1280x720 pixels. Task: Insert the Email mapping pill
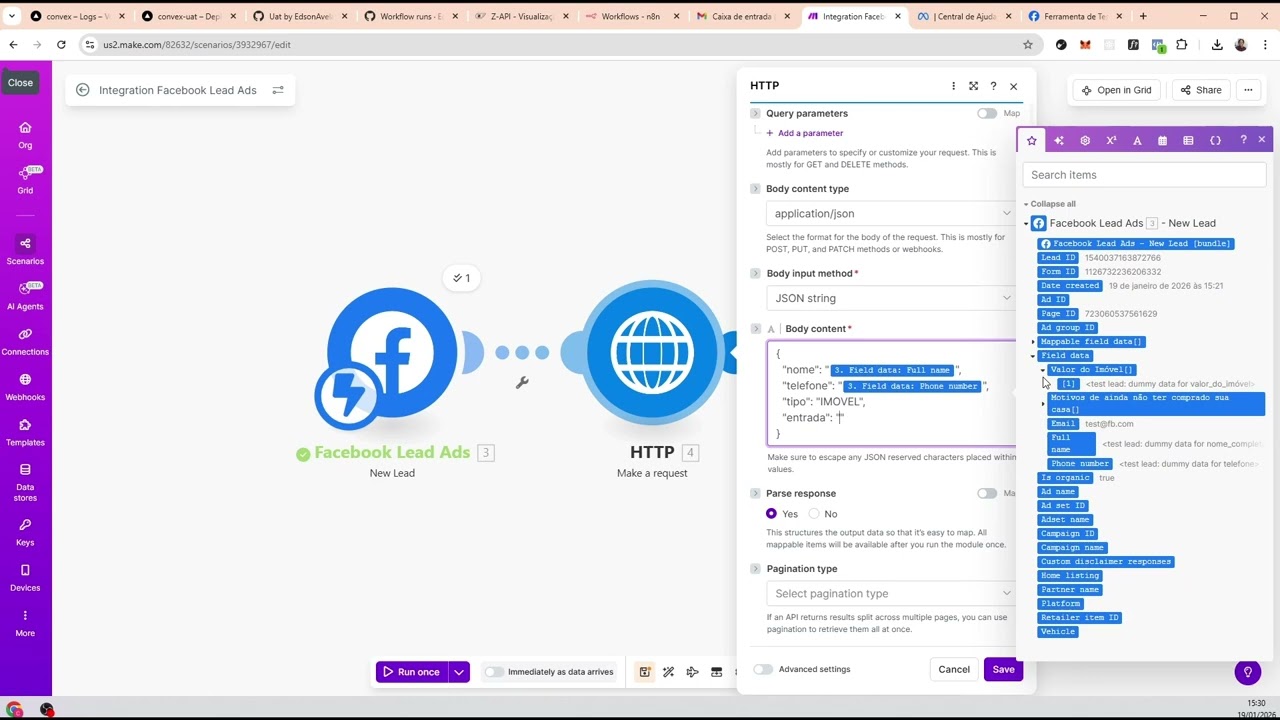[x=1063, y=424]
